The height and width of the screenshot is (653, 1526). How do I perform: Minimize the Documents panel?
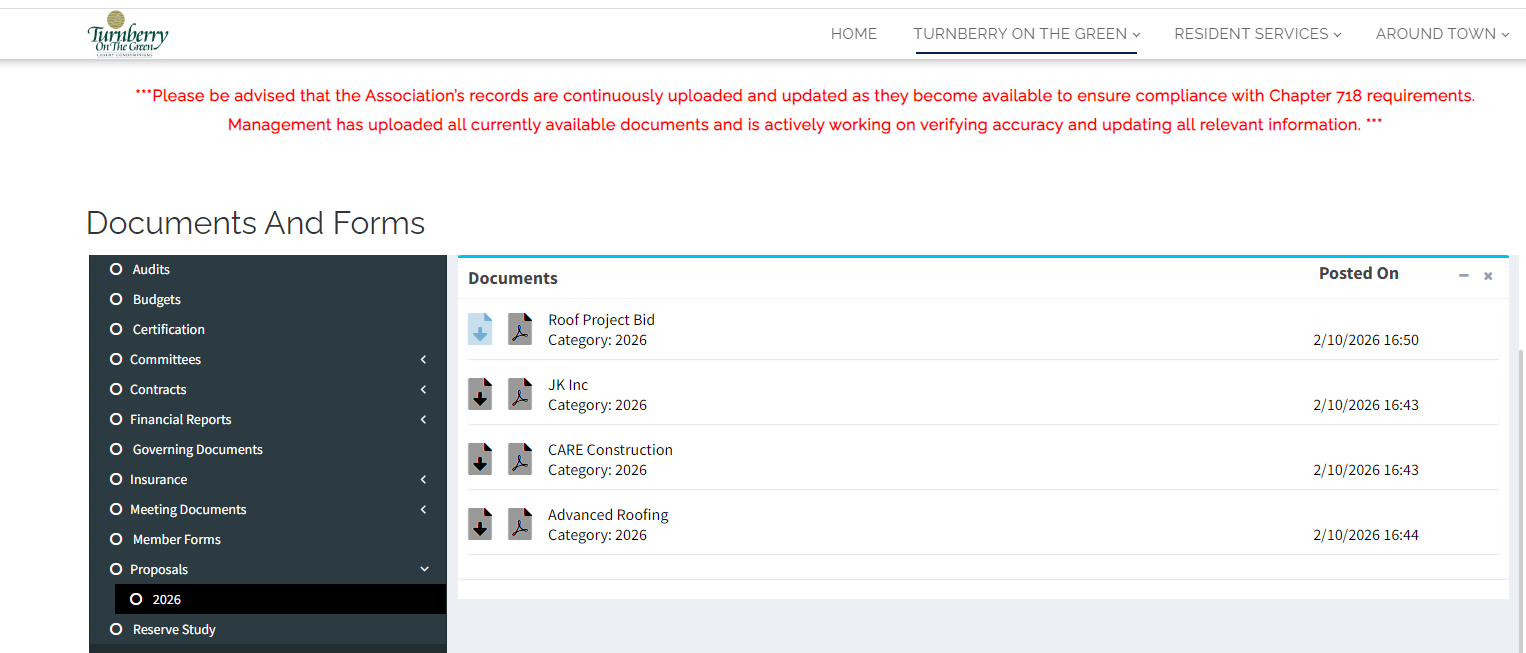tap(1463, 276)
